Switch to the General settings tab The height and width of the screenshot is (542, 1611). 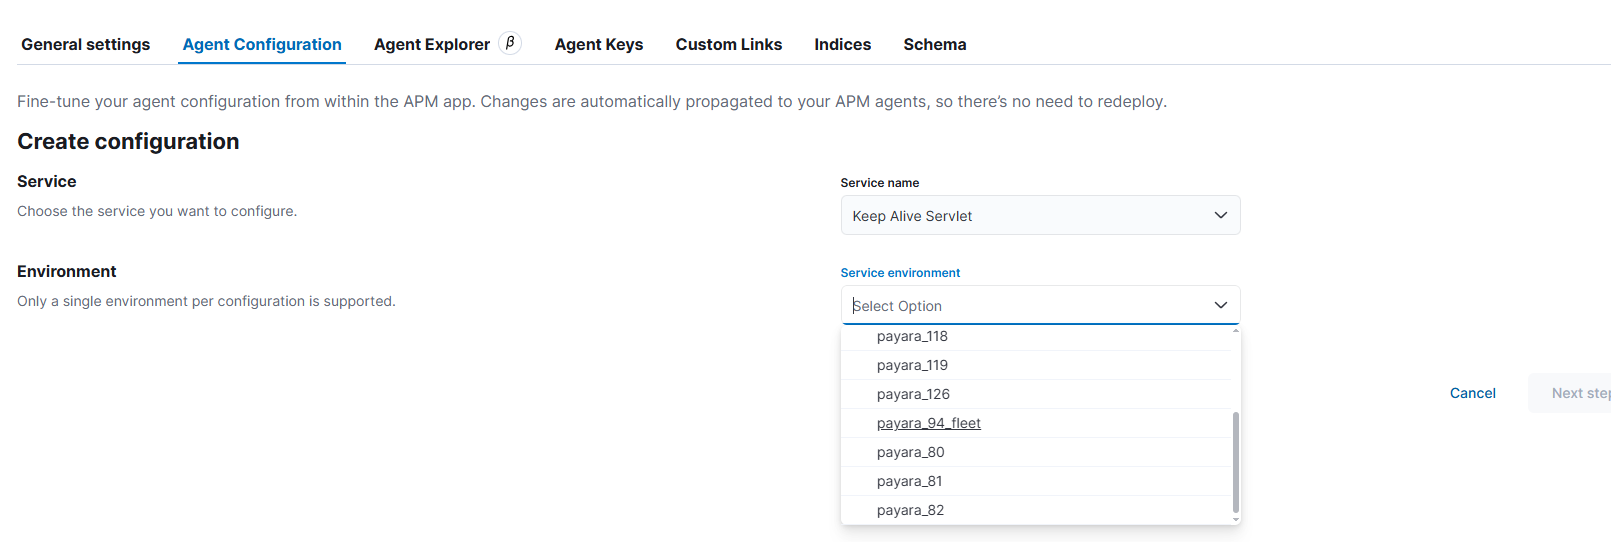(86, 44)
